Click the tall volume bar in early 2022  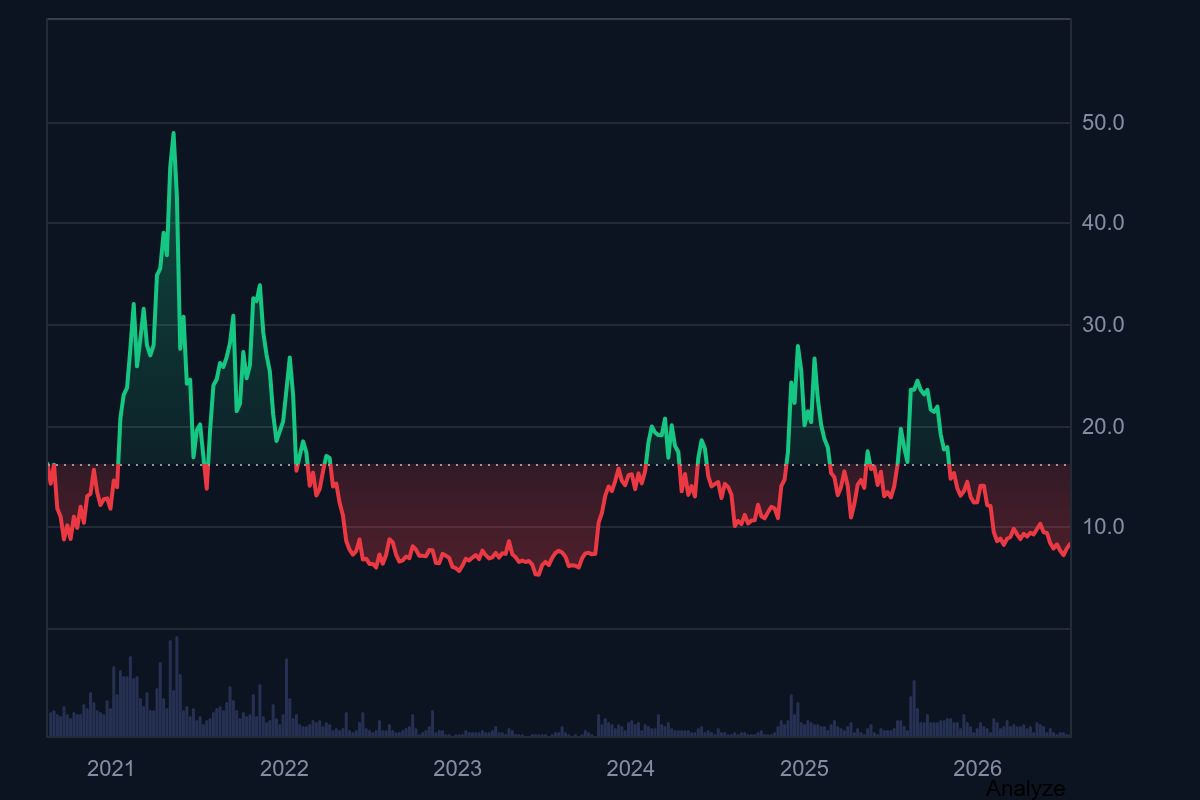pyautogui.click(x=286, y=697)
